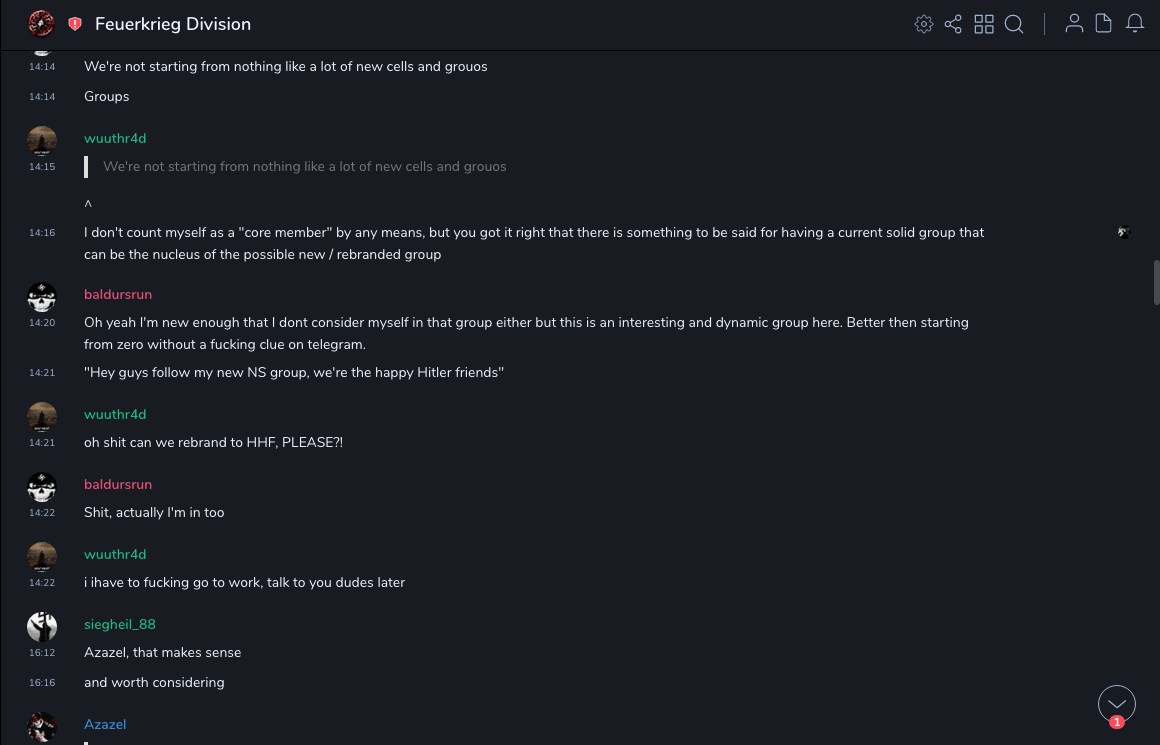Viewport: 1160px width, 745px height.
Task: Click the avatar beside the 16:12 message
Action: pos(42,626)
